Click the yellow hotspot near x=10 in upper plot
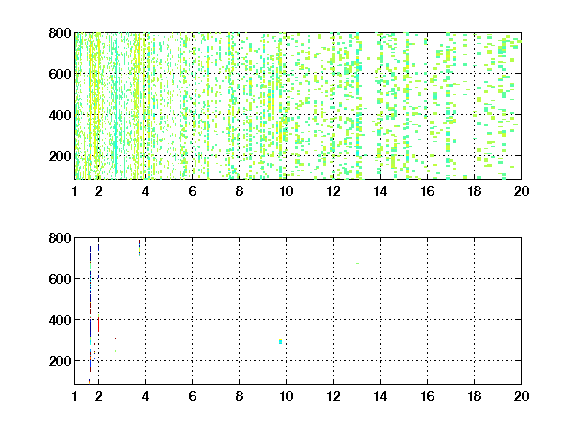 281,137
